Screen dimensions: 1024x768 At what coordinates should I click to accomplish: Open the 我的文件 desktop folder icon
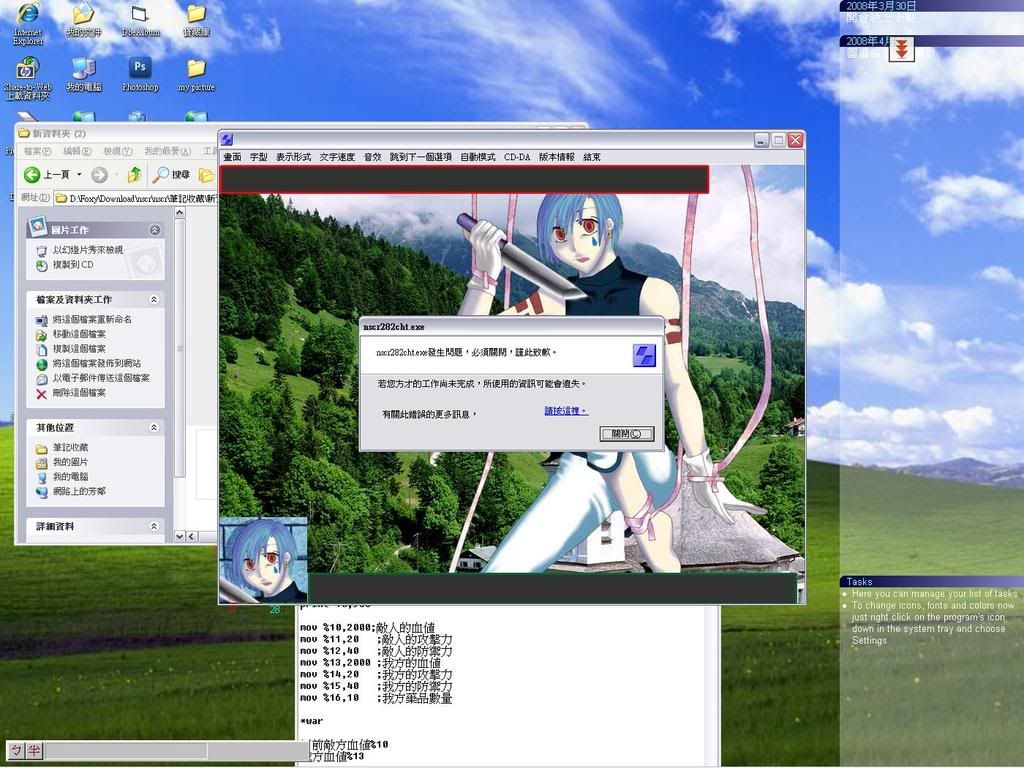point(84,20)
